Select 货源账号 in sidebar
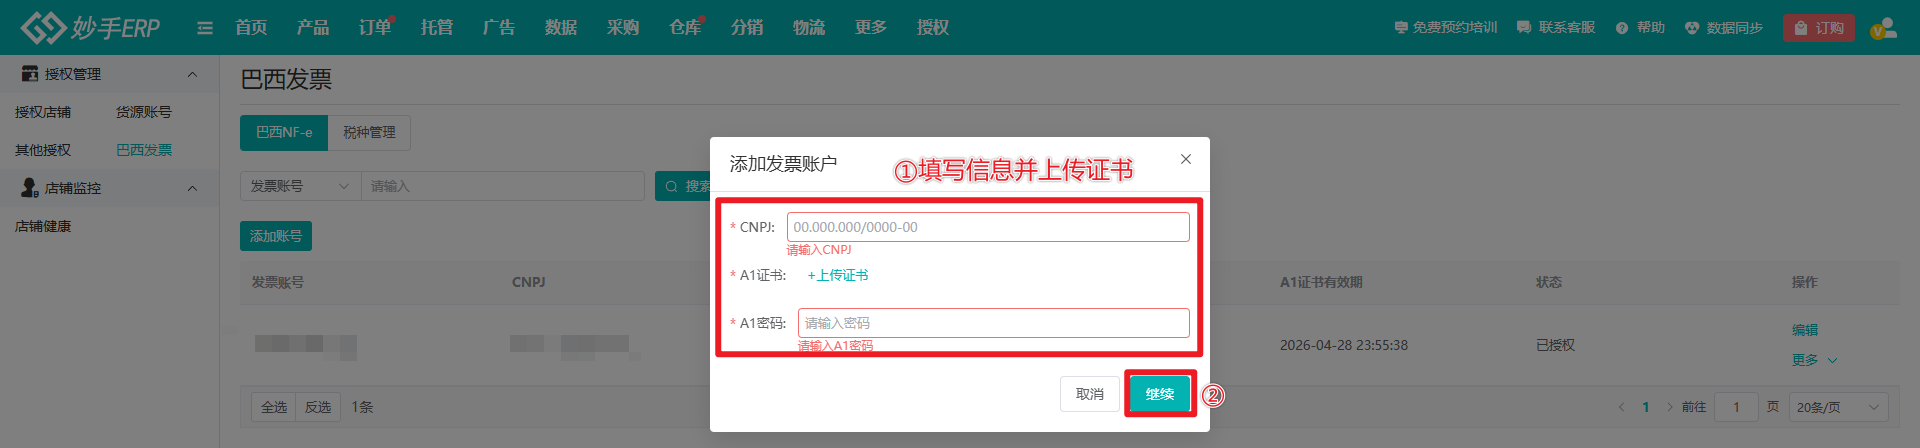Image resolution: width=1920 pixels, height=448 pixels. pyautogui.click(x=144, y=112)
